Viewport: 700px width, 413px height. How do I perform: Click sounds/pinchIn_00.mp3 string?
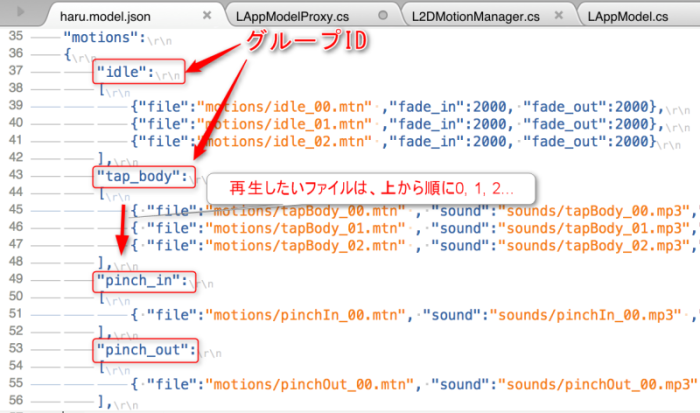point(586,315)
